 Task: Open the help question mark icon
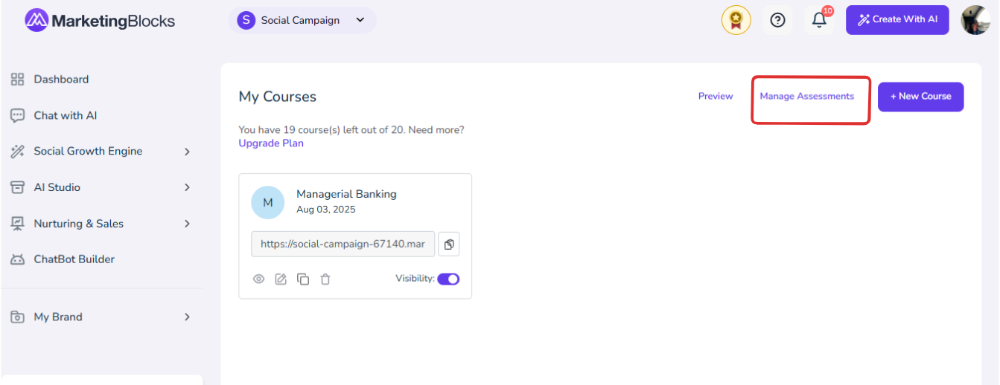[x=777, y=20]
